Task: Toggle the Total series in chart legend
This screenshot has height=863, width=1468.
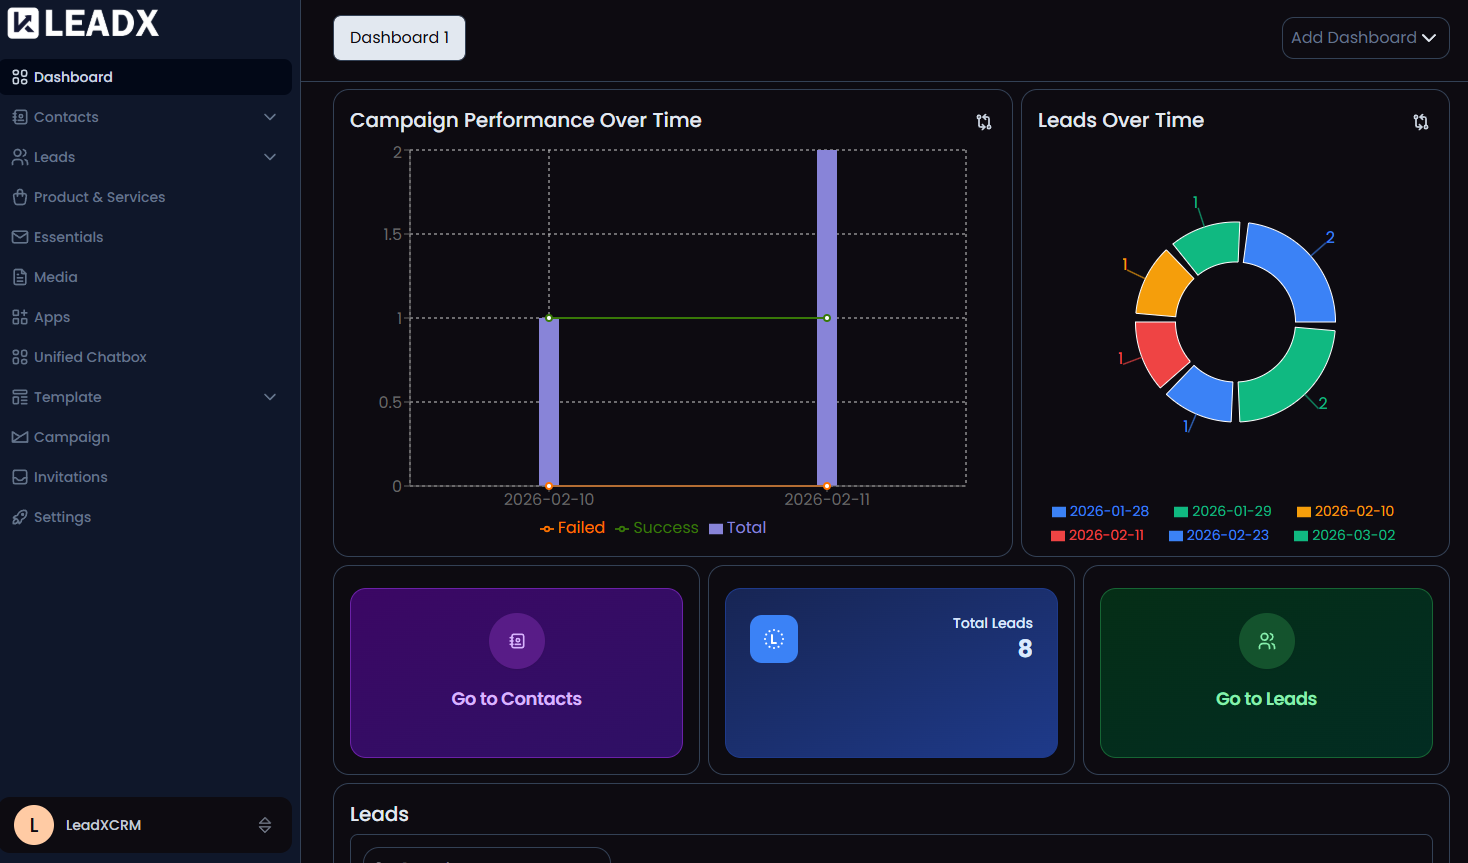Action: click(x=737, y=527)
